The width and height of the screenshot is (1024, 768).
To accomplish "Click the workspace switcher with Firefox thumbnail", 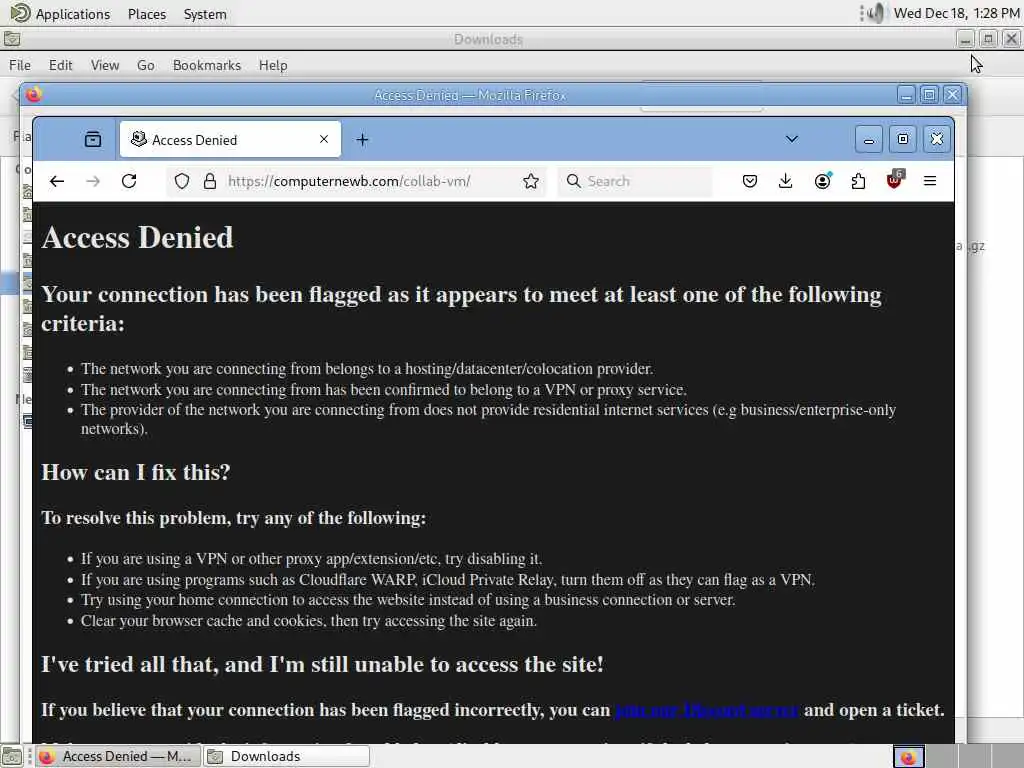I will (908, 756).
